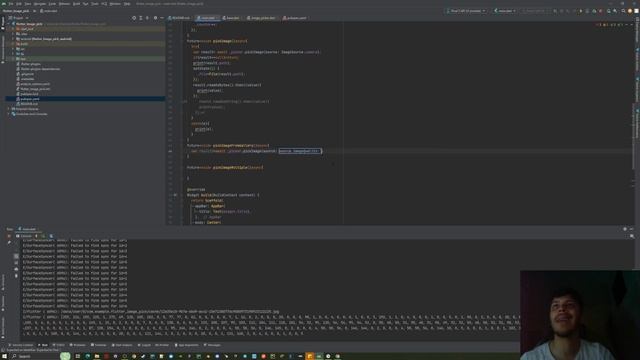
Task: Open the Logcat tool window
Action: [144, 345]
